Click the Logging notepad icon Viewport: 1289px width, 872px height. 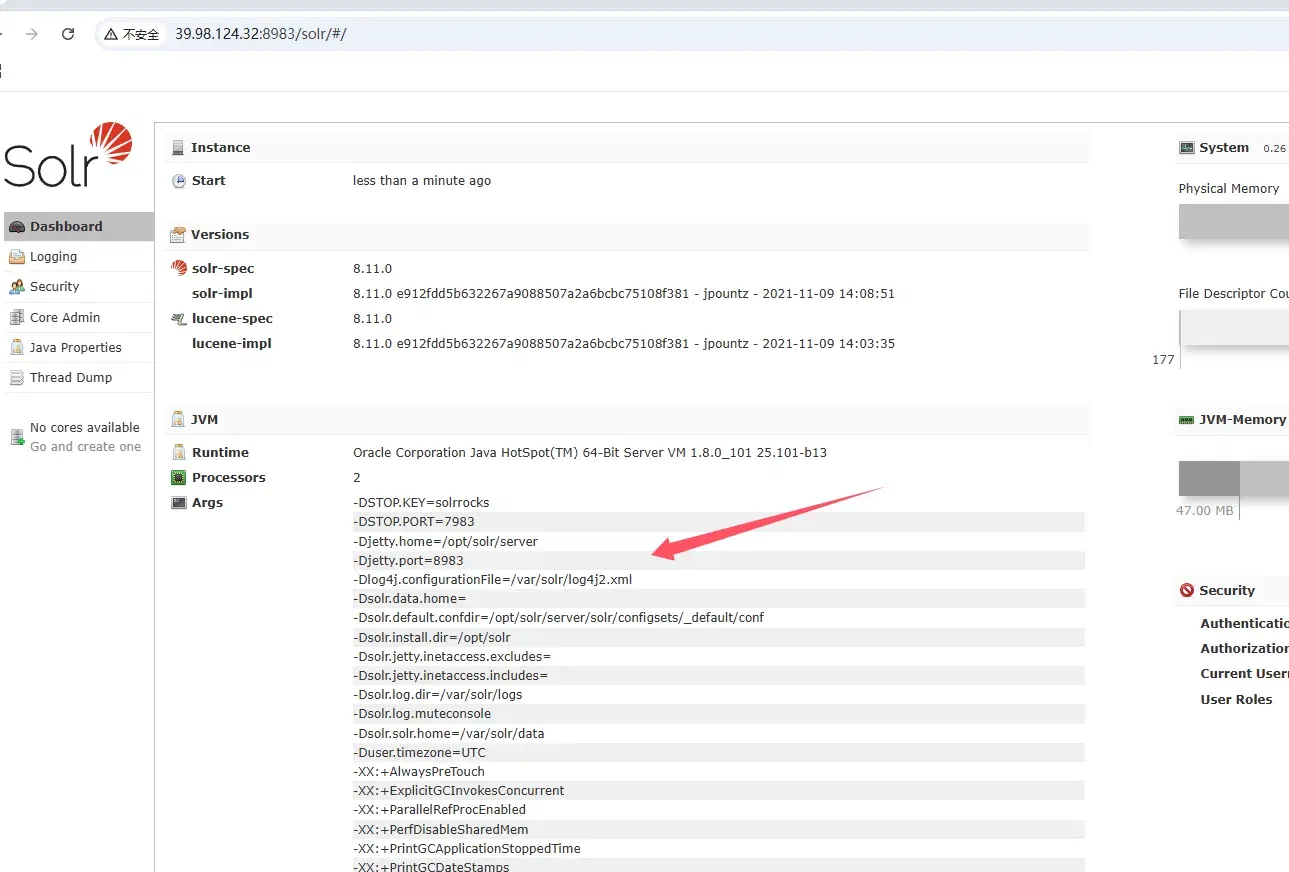coord(17,257)
